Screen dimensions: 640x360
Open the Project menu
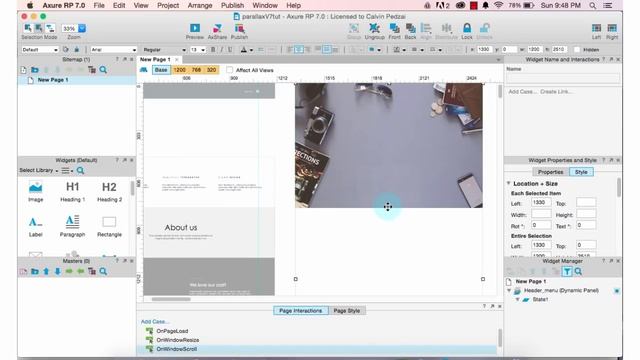point(168,5)
